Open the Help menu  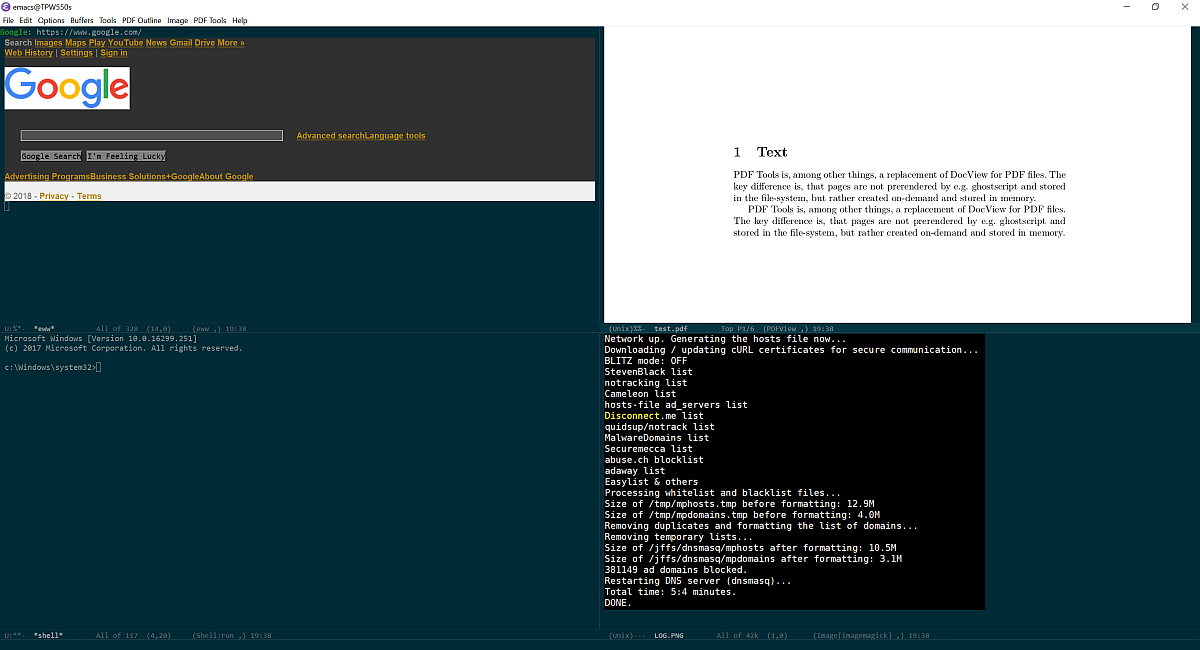coord(240,20)
